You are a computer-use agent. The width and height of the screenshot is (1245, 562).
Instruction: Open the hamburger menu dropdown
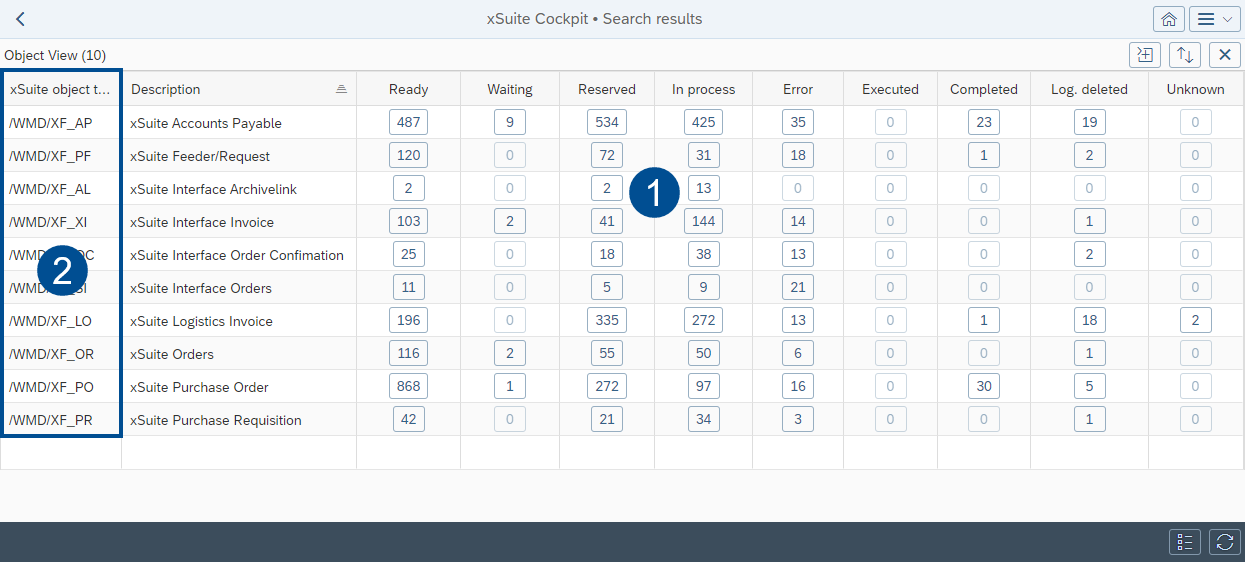coord(1215,19)
